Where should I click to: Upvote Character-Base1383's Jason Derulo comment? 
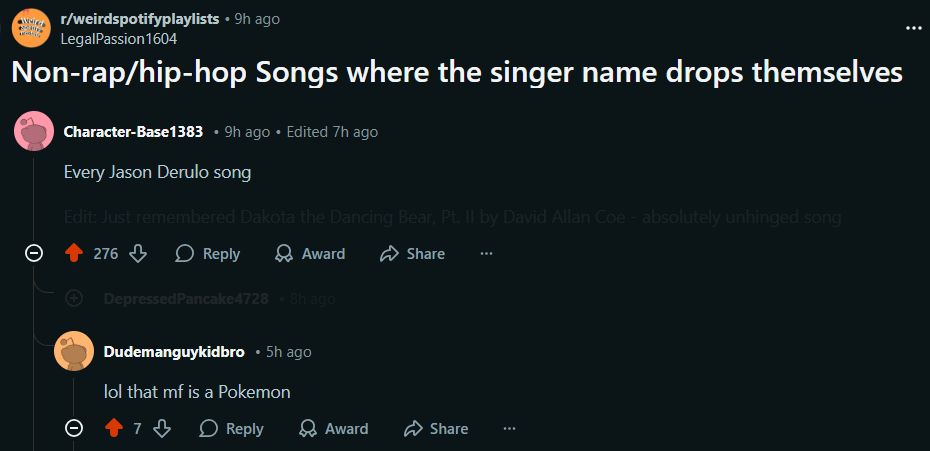[73, 254]
